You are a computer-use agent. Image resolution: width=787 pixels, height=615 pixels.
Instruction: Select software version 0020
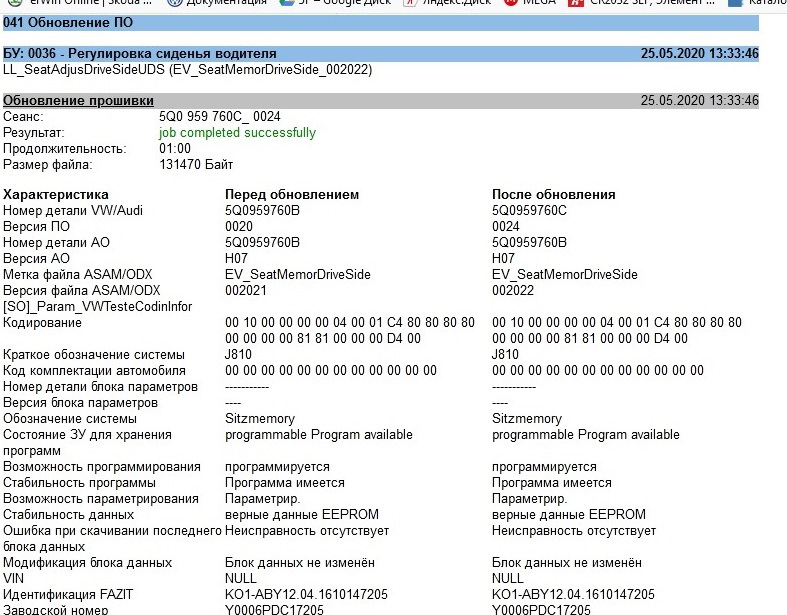coord(239,226)
